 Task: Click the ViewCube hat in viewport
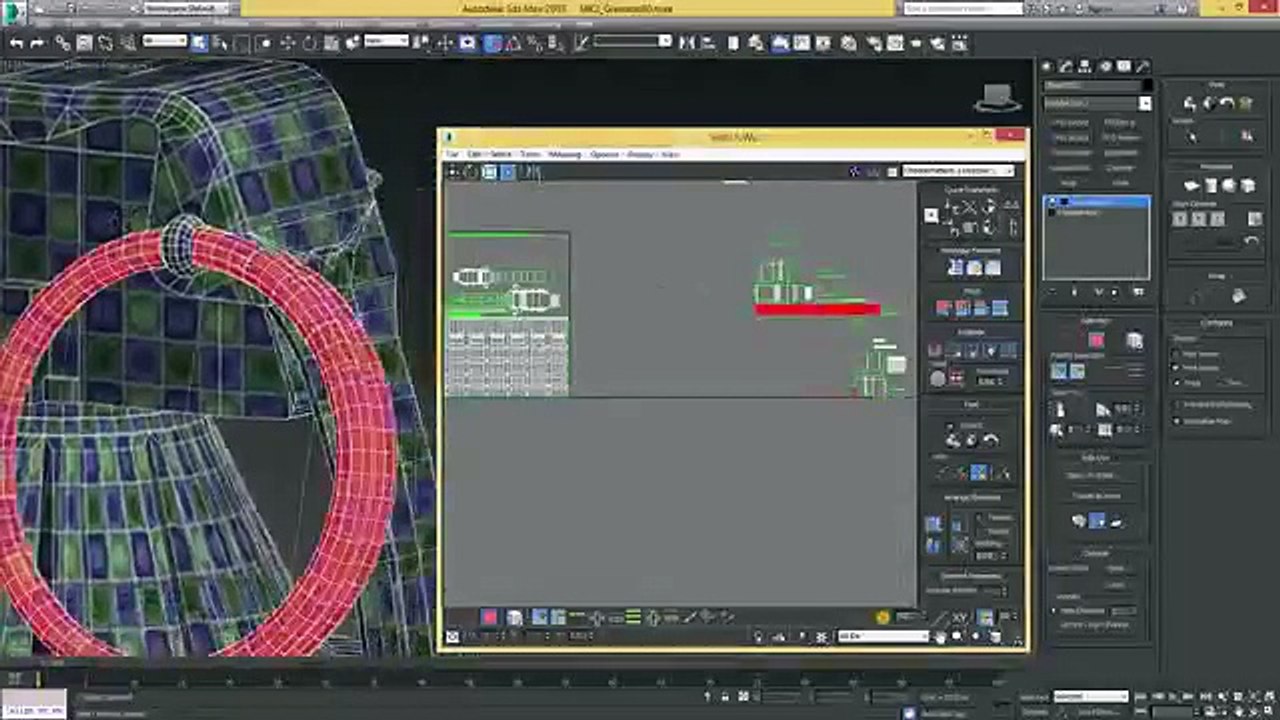click(x=997, y=98)
